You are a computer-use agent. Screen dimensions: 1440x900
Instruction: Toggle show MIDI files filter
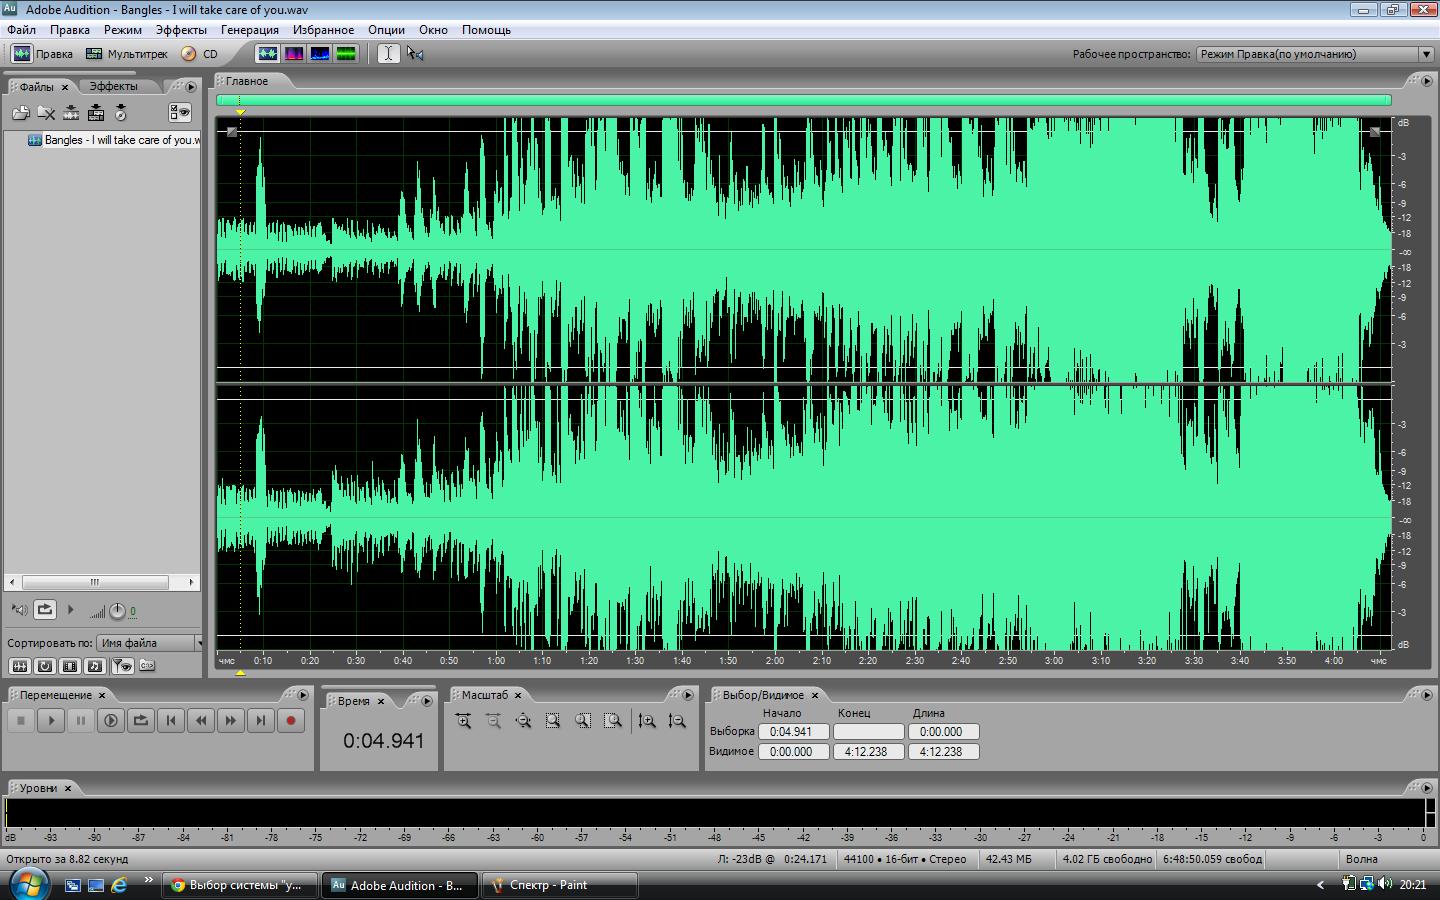(x=95, y=666)
